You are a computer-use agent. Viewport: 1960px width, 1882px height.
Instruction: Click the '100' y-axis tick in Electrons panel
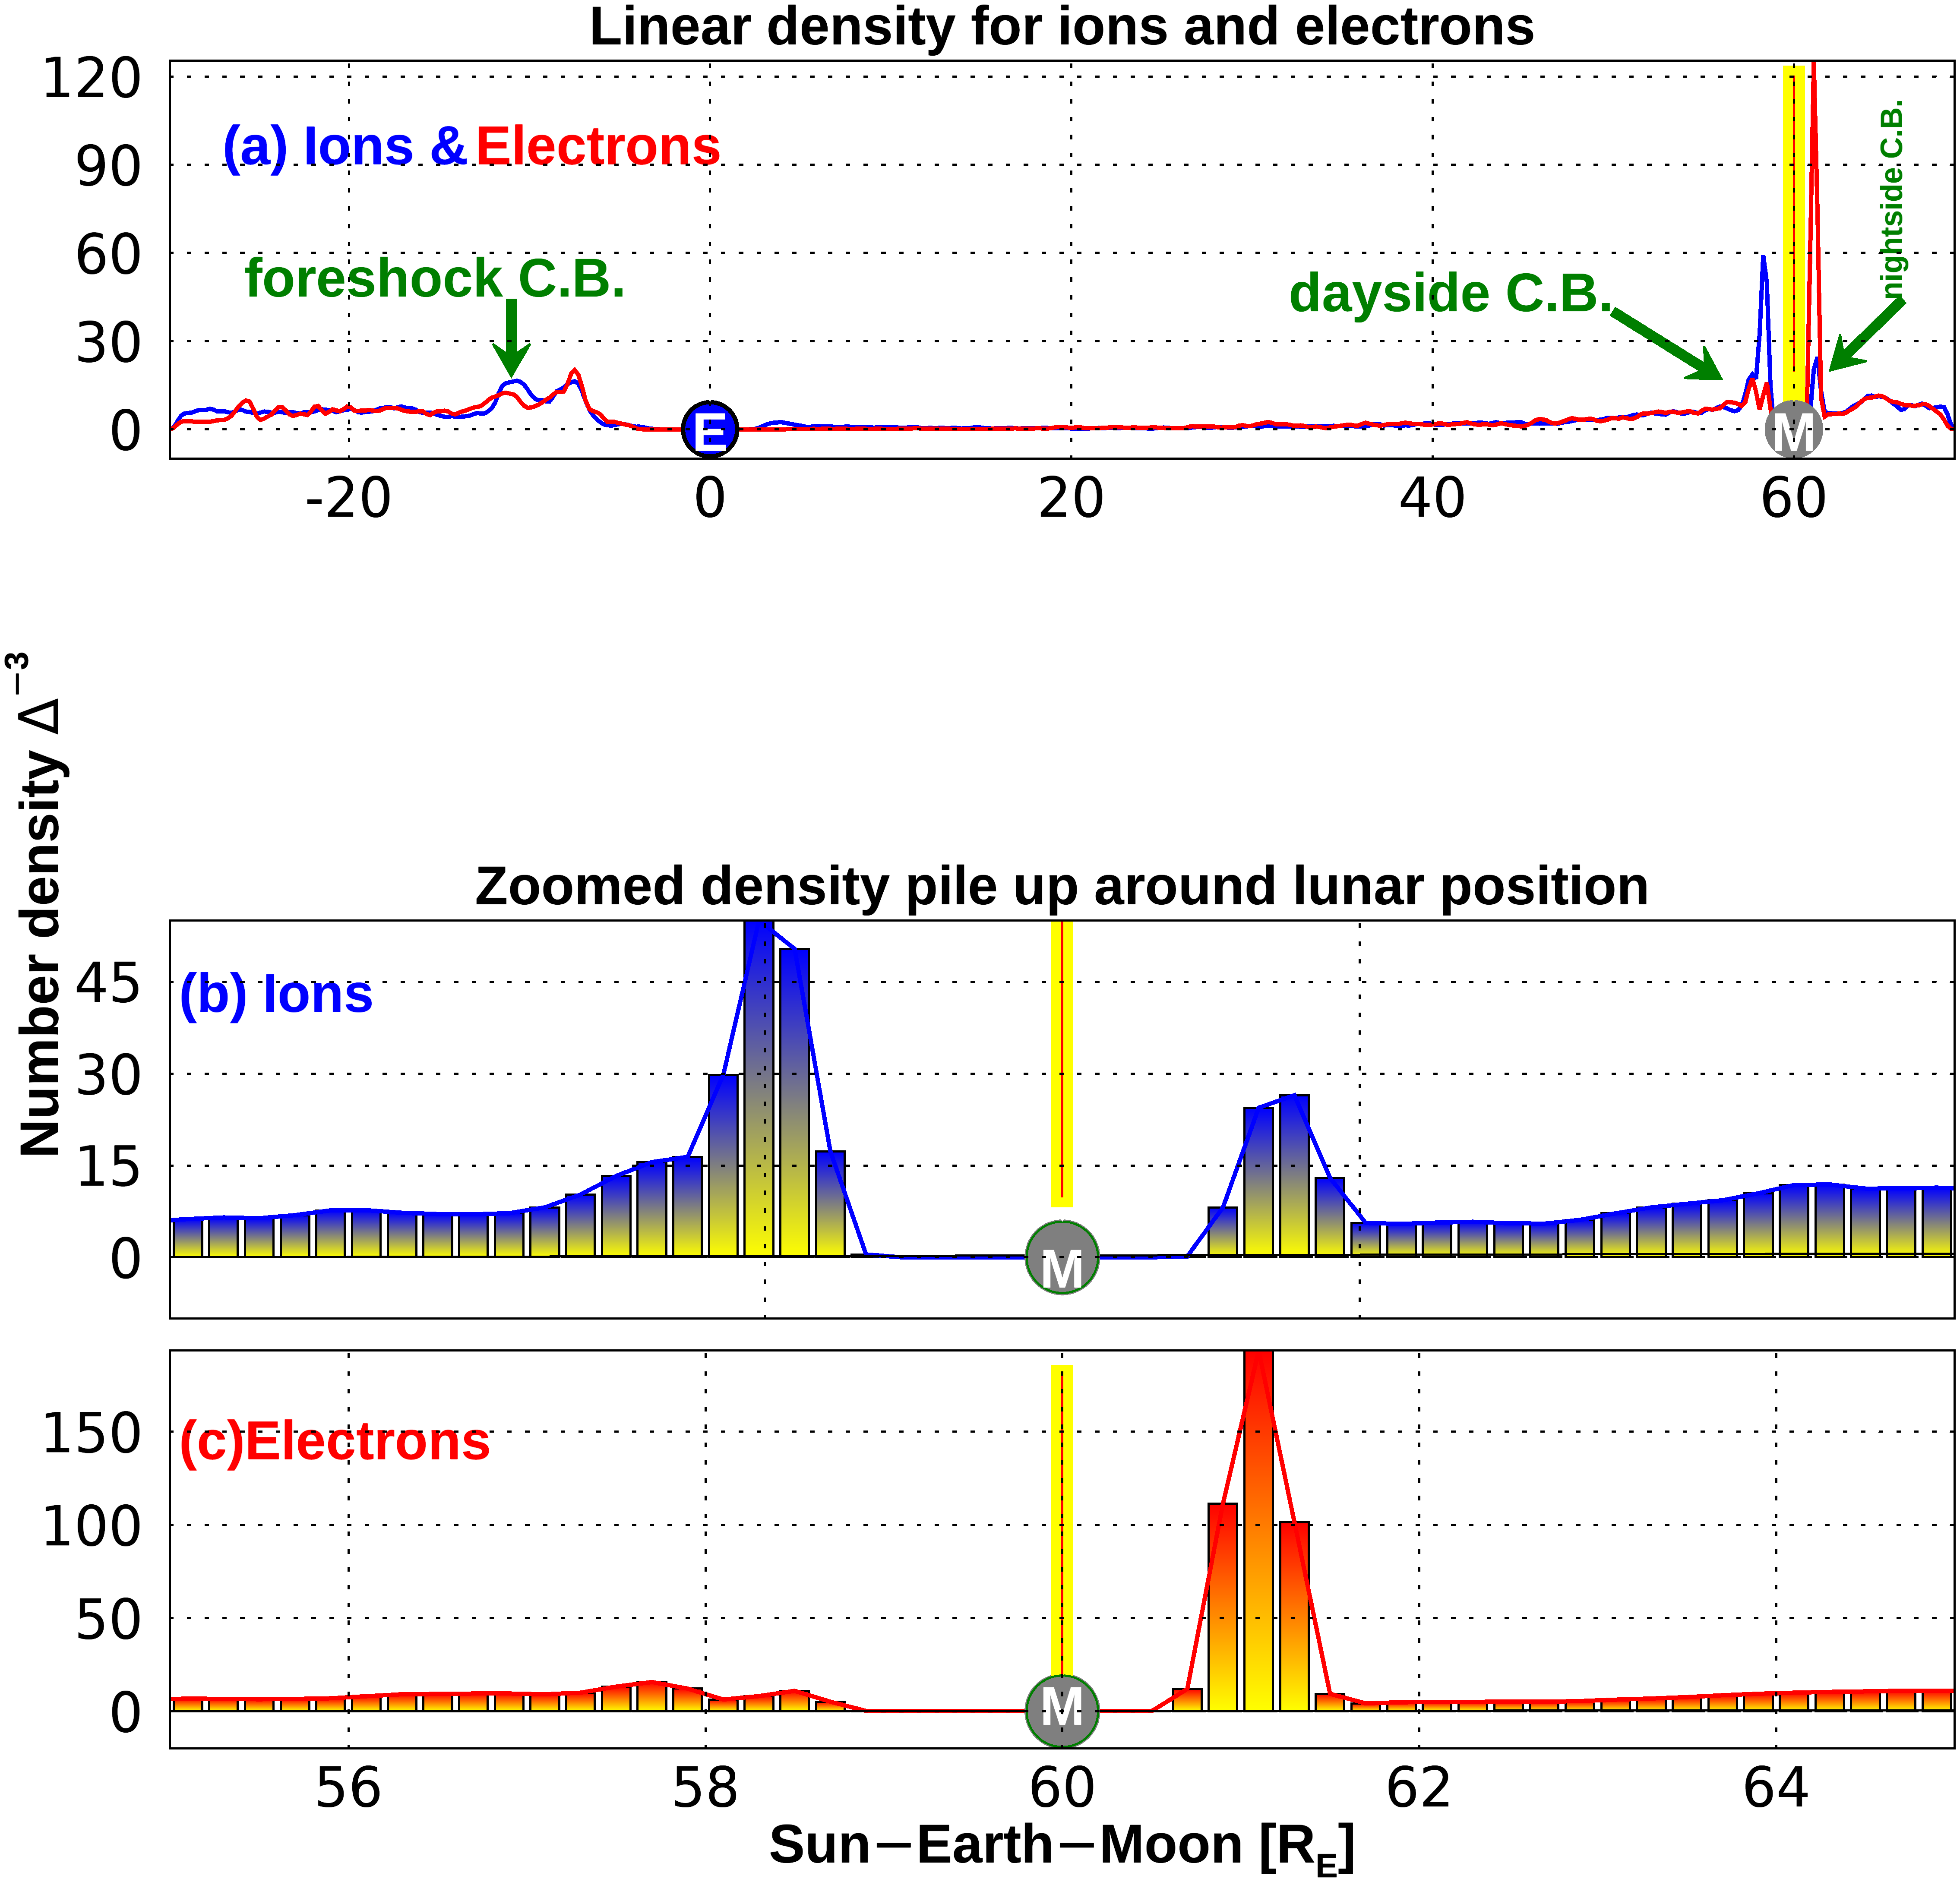click(92, 1526)
